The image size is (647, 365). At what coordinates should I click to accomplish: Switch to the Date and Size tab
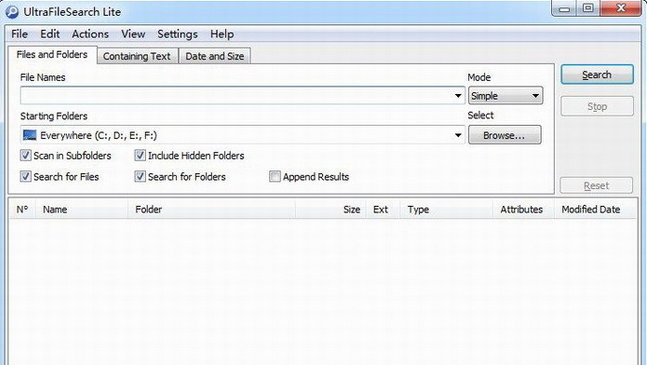[x=215, y=56]
